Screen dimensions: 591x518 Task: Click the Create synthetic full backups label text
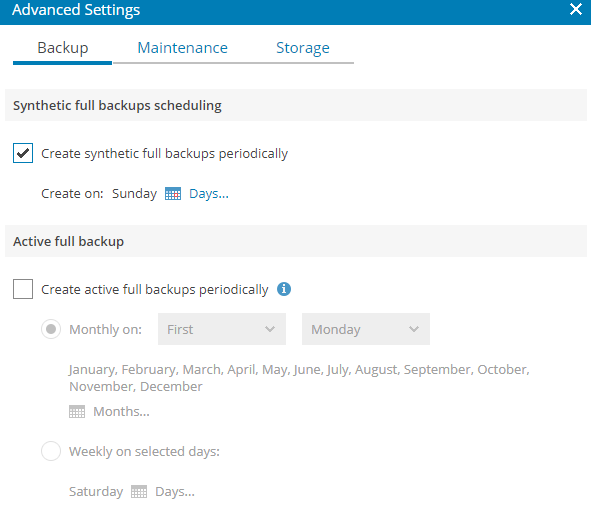tap(164, 153)
